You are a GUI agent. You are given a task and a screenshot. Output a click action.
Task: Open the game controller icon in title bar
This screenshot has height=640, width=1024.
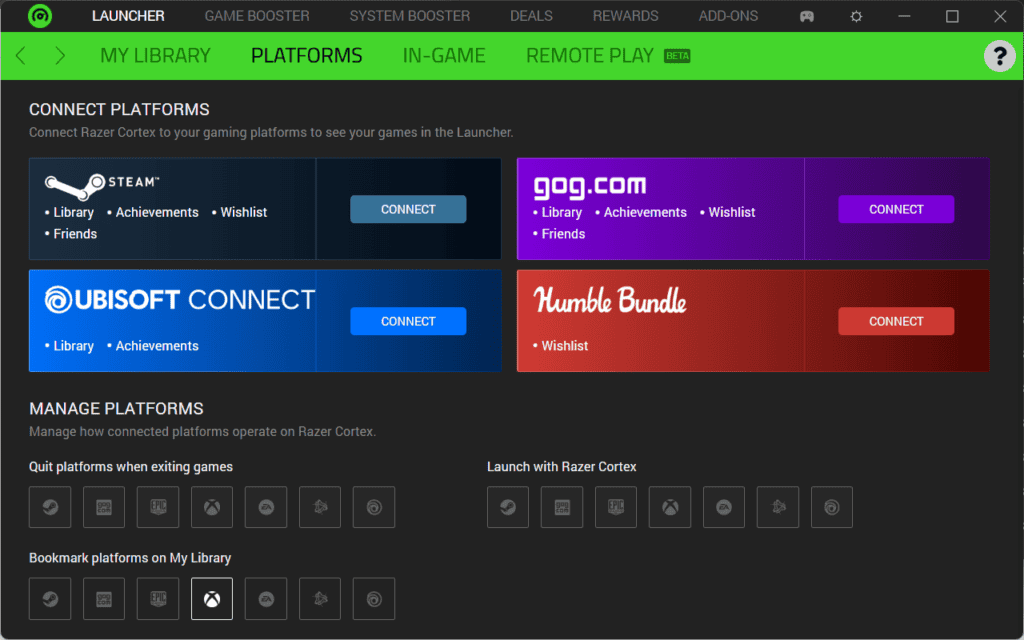click(x=807, y=16)
